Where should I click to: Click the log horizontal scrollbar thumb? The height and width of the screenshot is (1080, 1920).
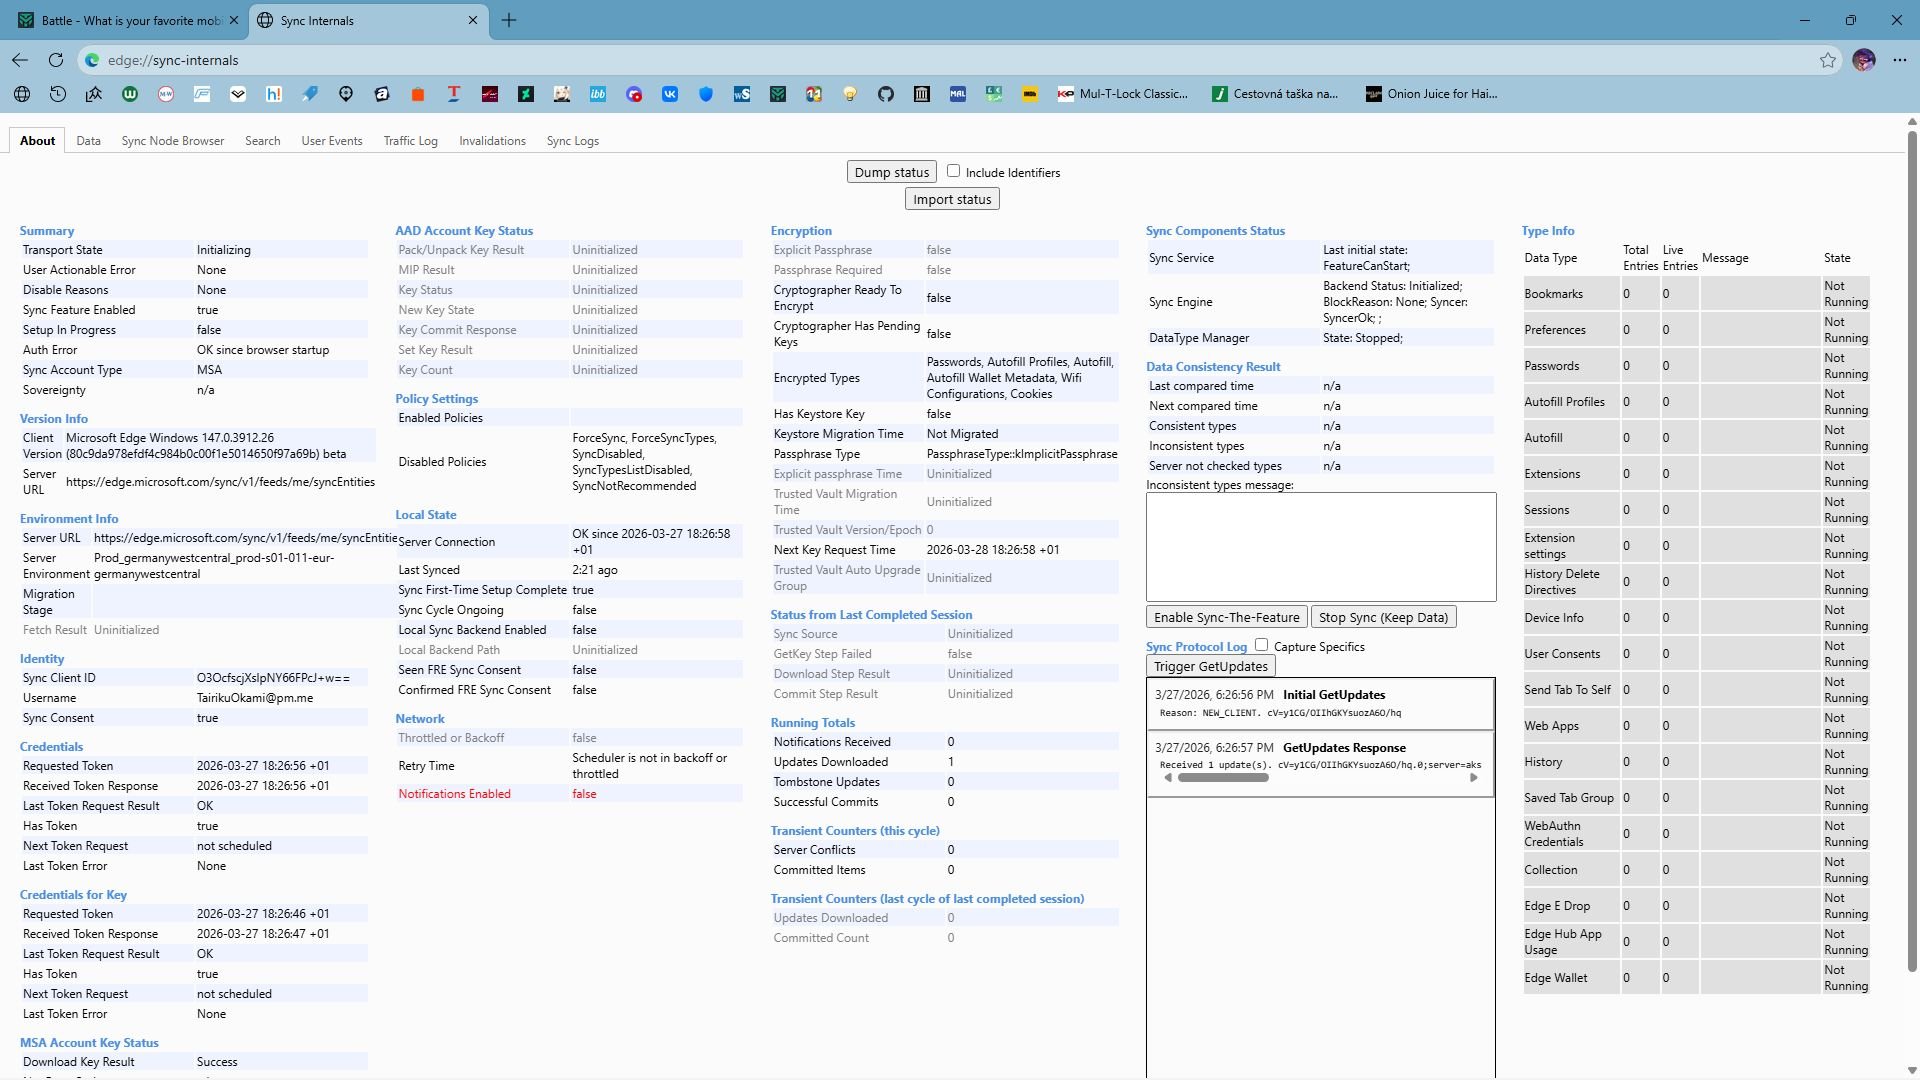coord(1223,778)
